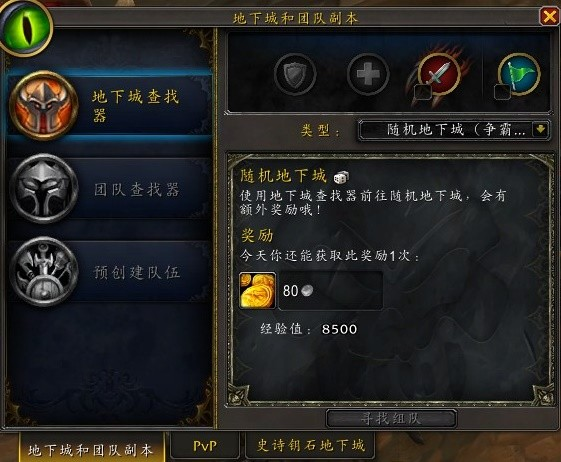561x462 pixels.
Task: Expand the 类型 dropdown arrow
Action: coord(540,129)
